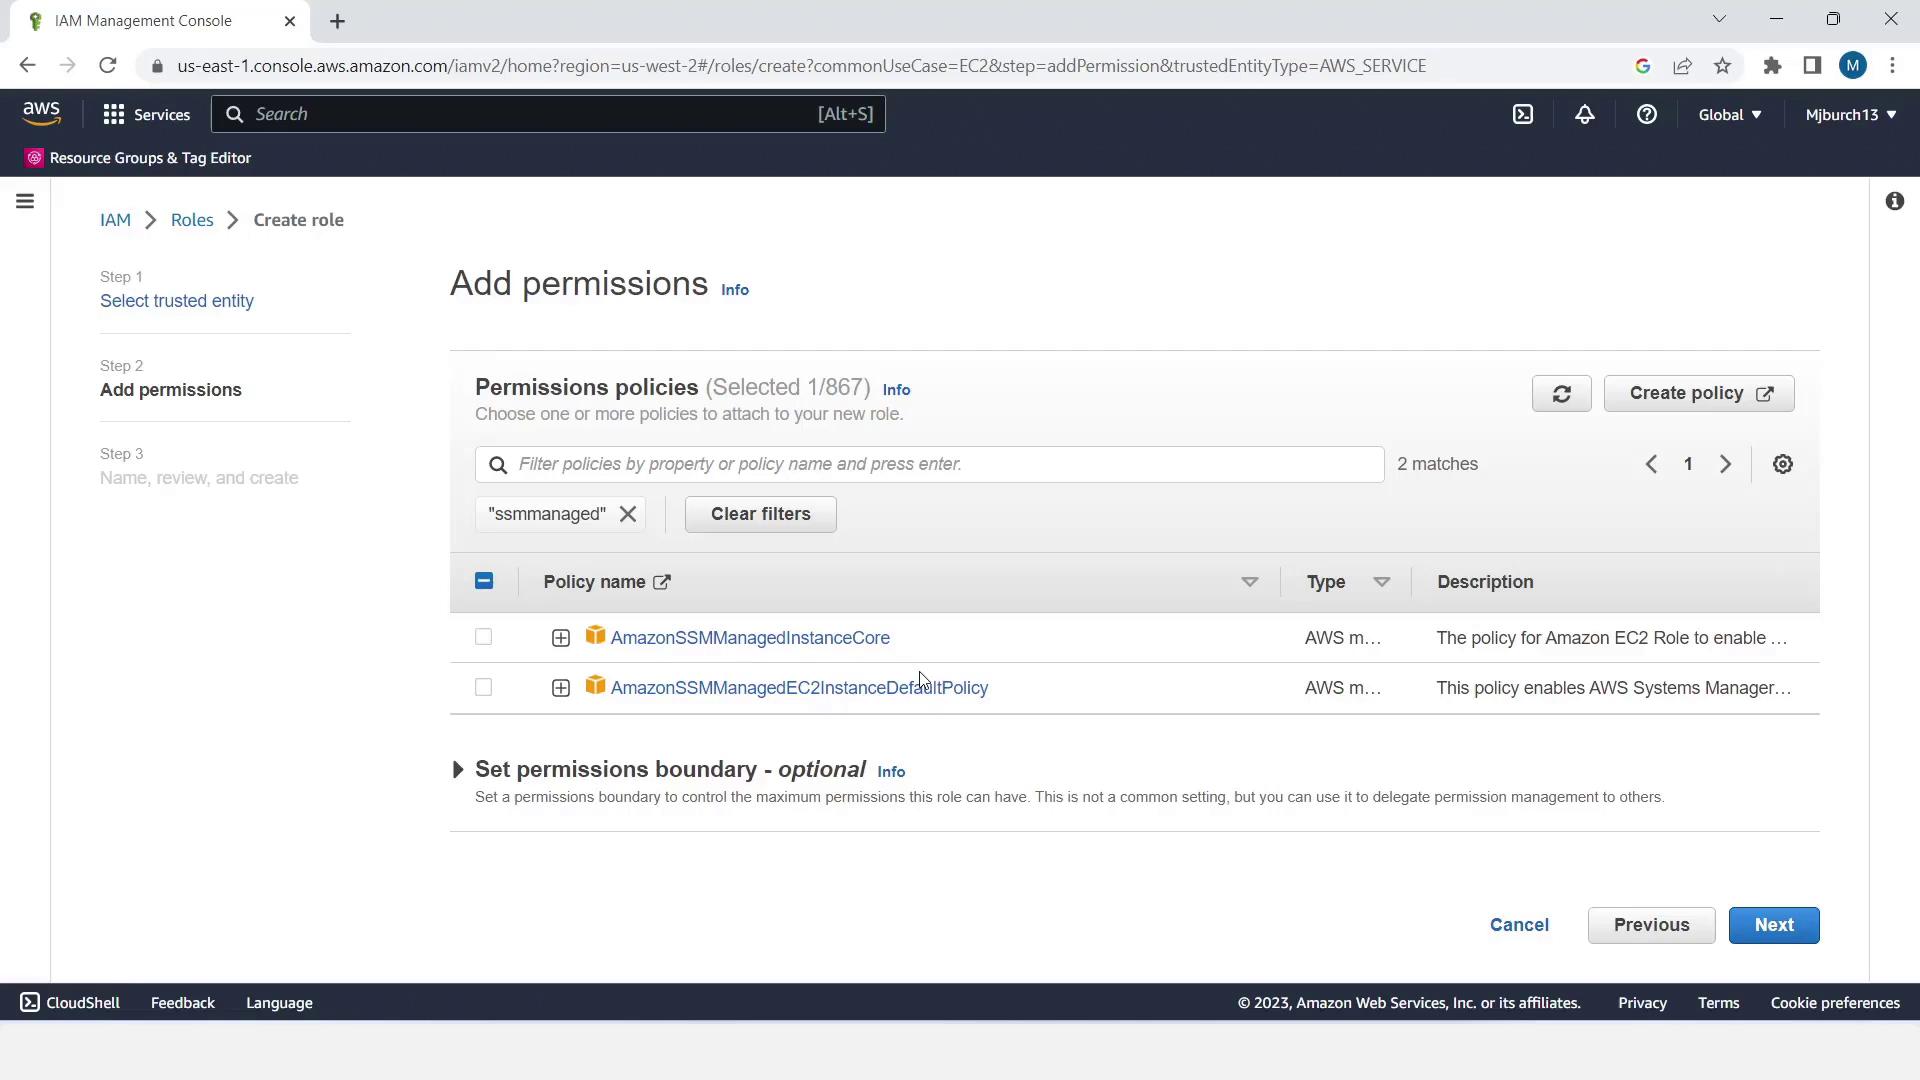Open table preferences gear icon
The image size is (1920, 1080).
coord(1782,464)
